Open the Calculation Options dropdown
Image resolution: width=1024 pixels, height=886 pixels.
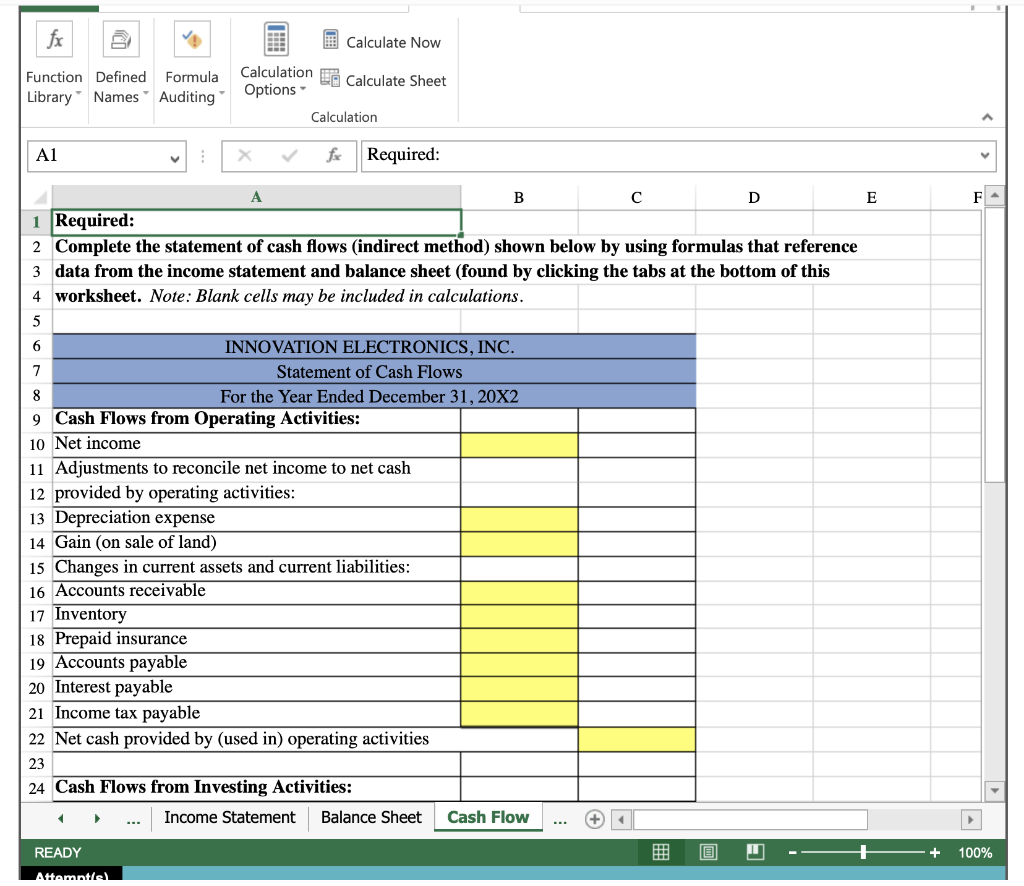point(276,62)
